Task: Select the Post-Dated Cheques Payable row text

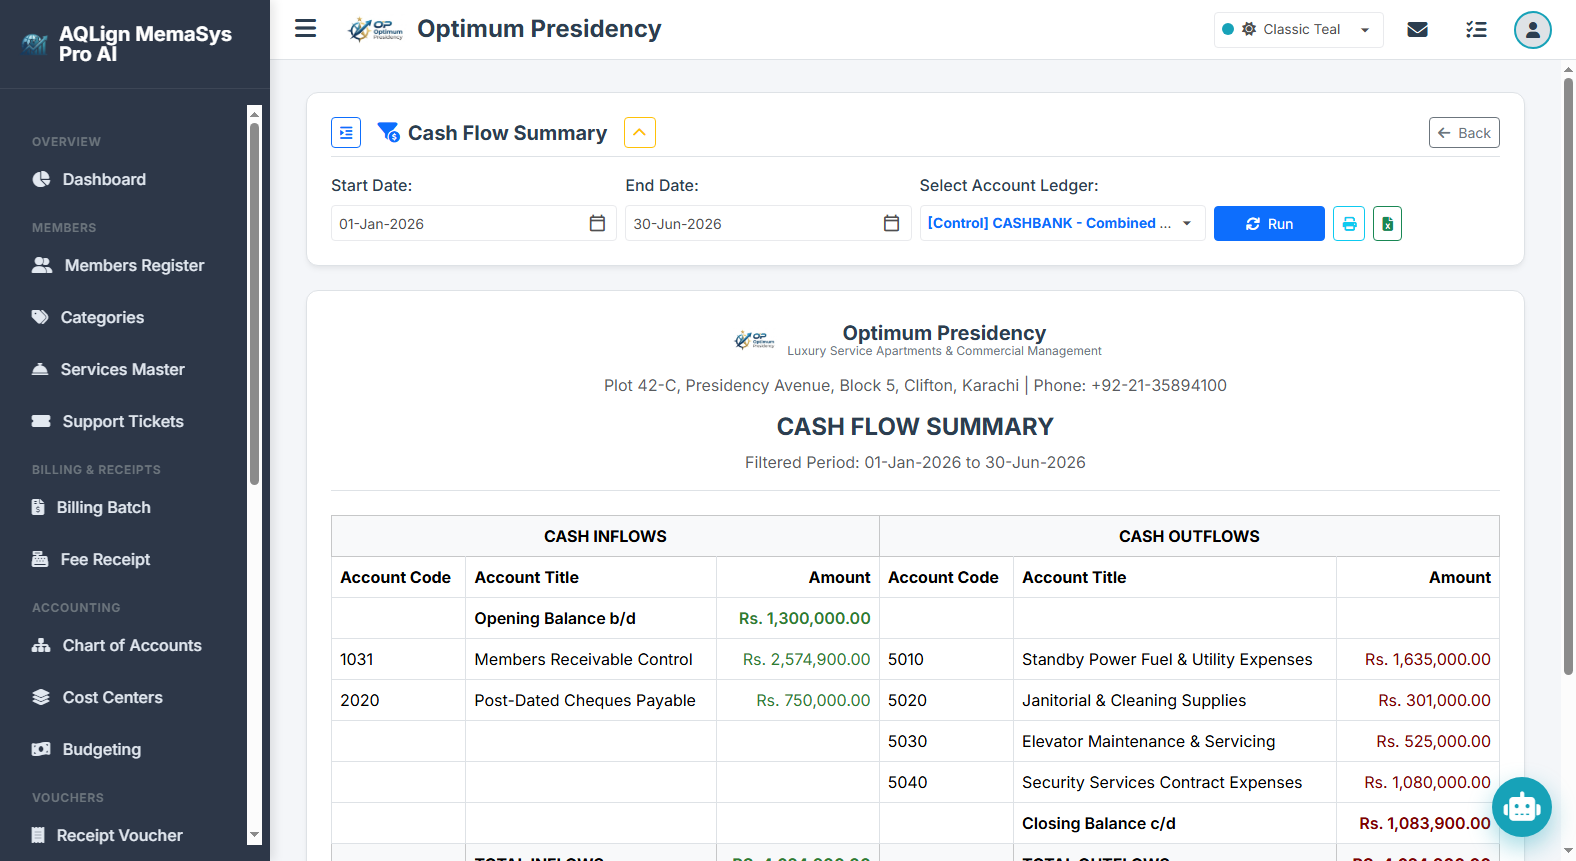Action: (x=585, y=701)
